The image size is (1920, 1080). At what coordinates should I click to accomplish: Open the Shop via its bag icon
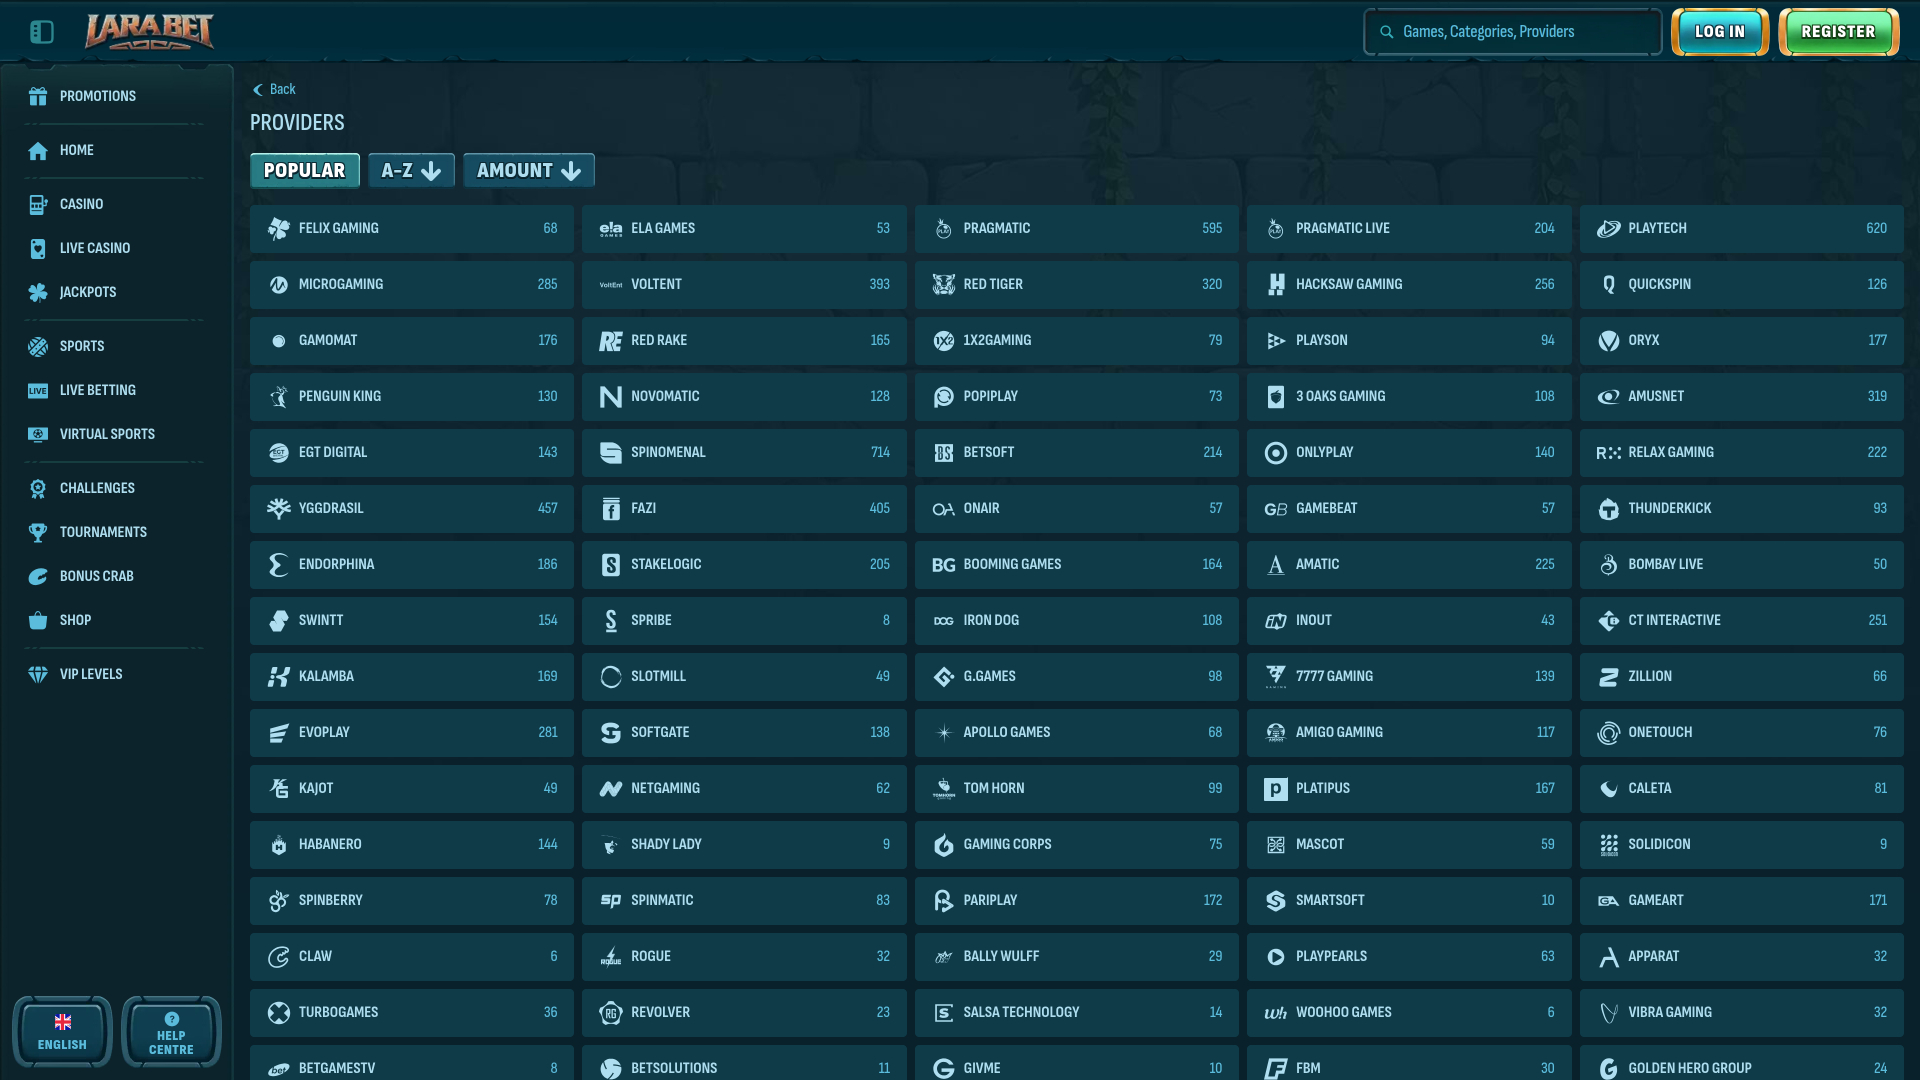tap(38, 620)
